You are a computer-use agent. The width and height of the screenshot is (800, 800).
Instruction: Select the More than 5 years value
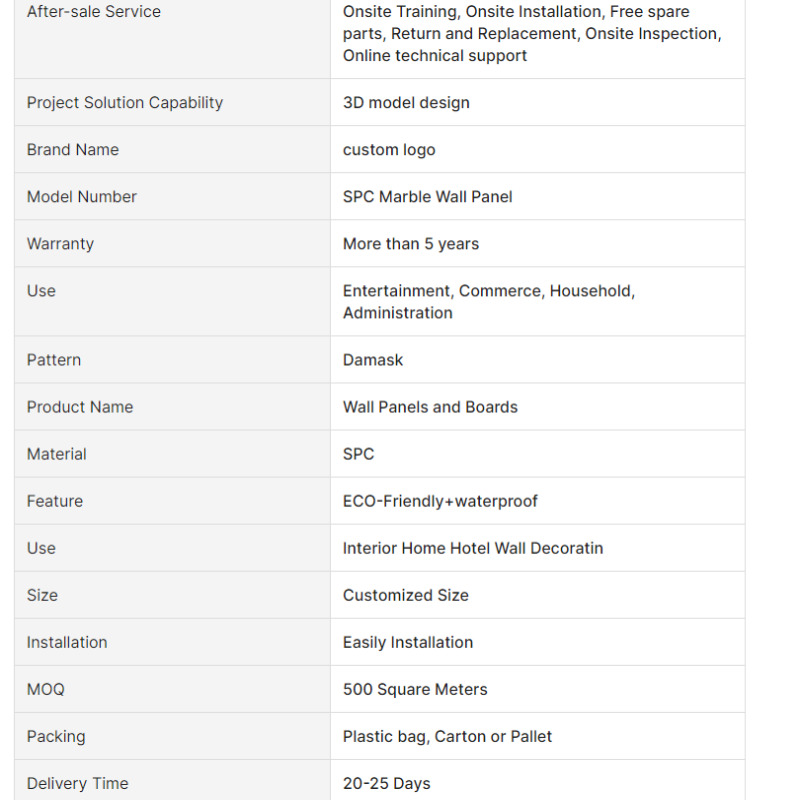coord(411,244)
